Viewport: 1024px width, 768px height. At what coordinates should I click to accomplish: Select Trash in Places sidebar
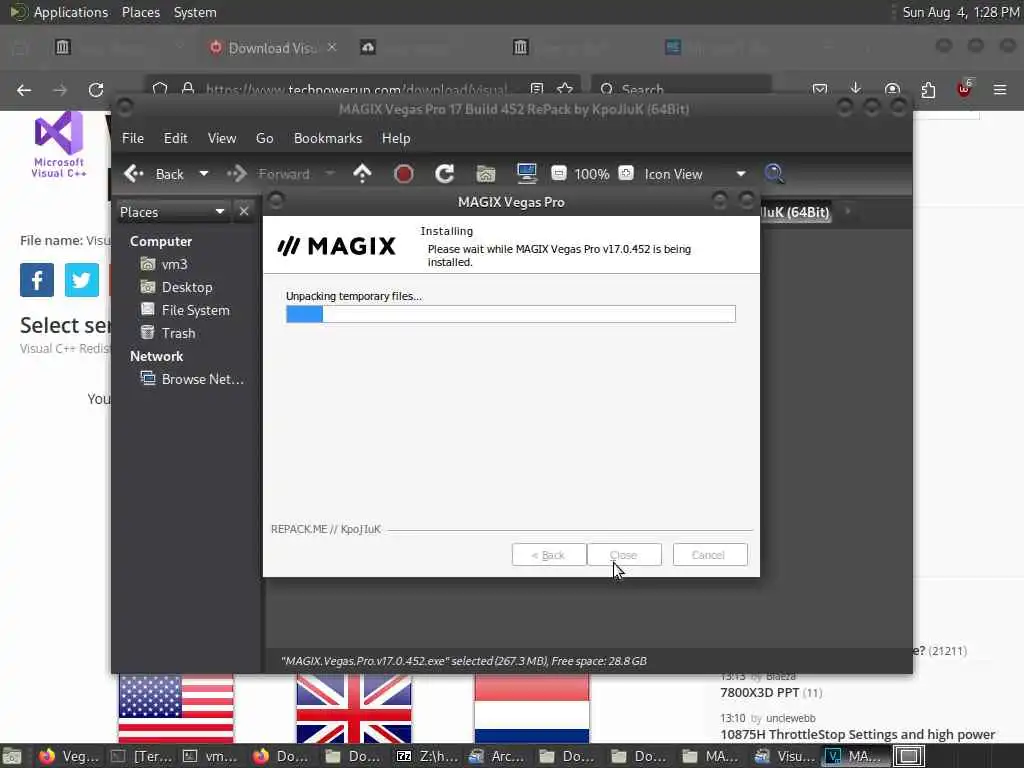[x=168, y=333]
